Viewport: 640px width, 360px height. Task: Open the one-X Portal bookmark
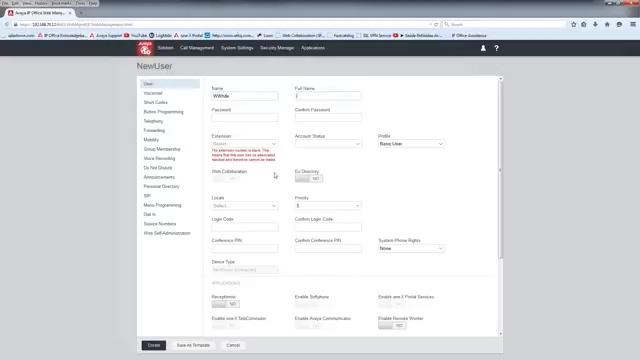pyautogui.click(x=188, y=36)
